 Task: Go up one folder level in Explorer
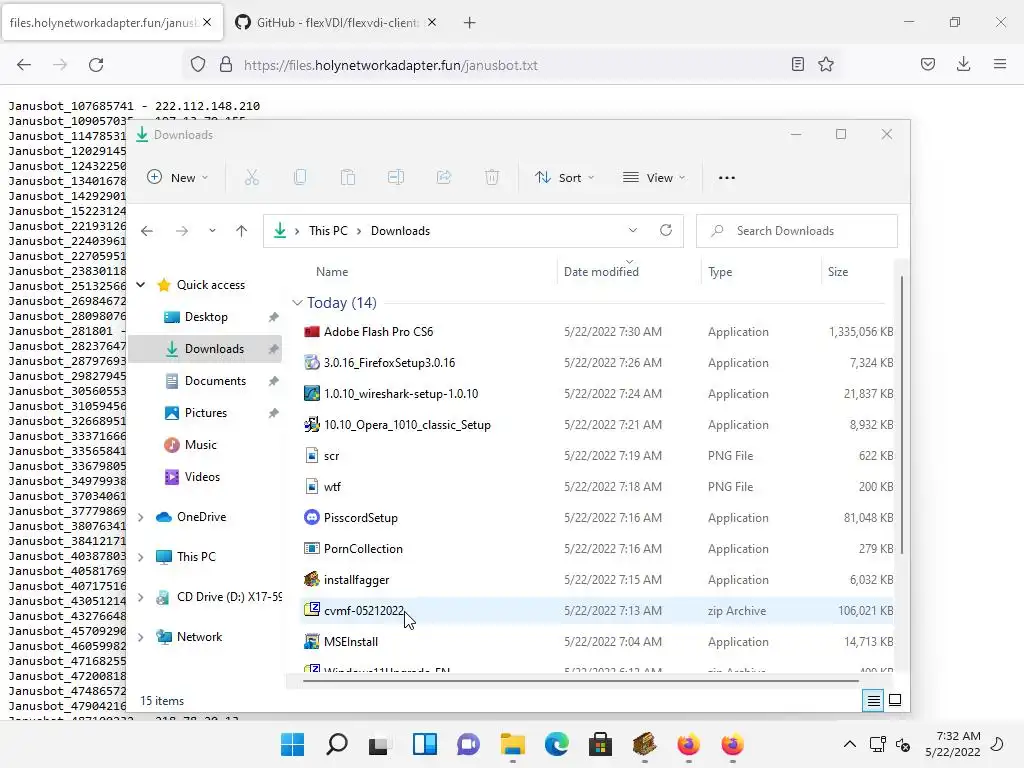pyautogui.click(x=242, y=231)
